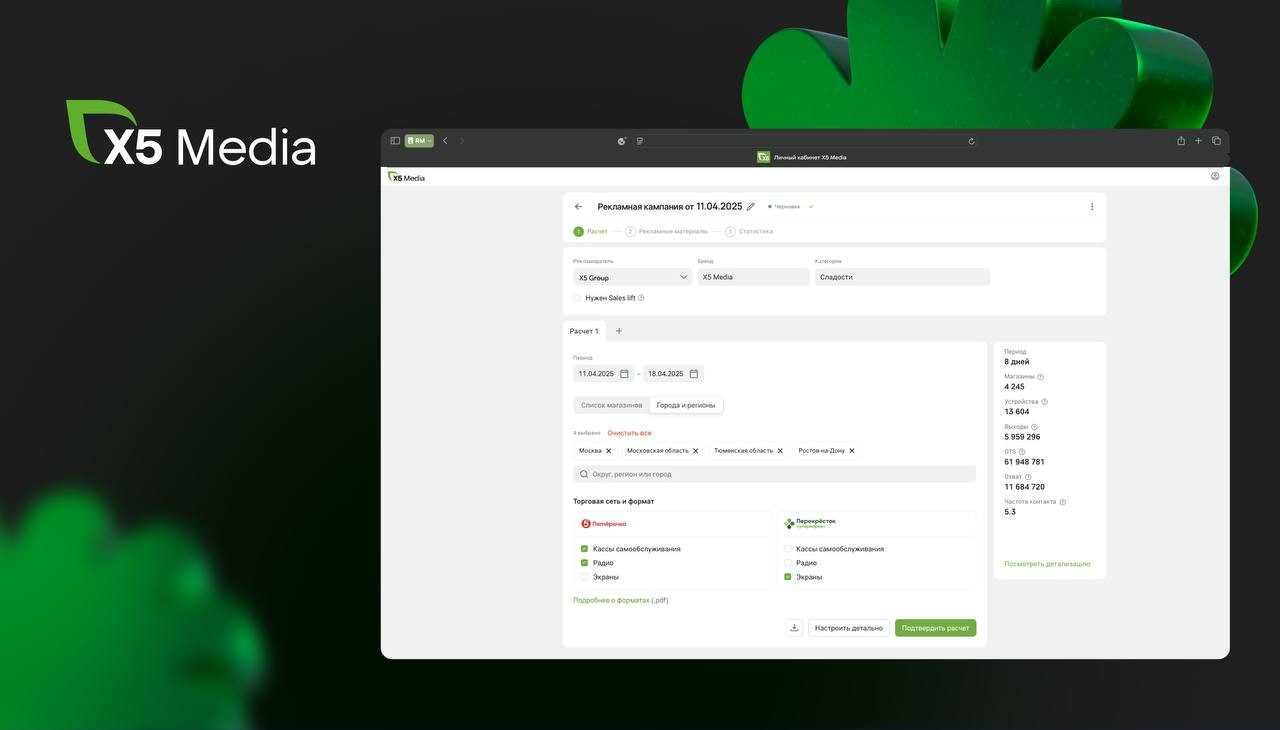Screen dimensions: 1280x730
Task: Go to the Статистика step
Action: pyautogui.click(x=749, y=231)
